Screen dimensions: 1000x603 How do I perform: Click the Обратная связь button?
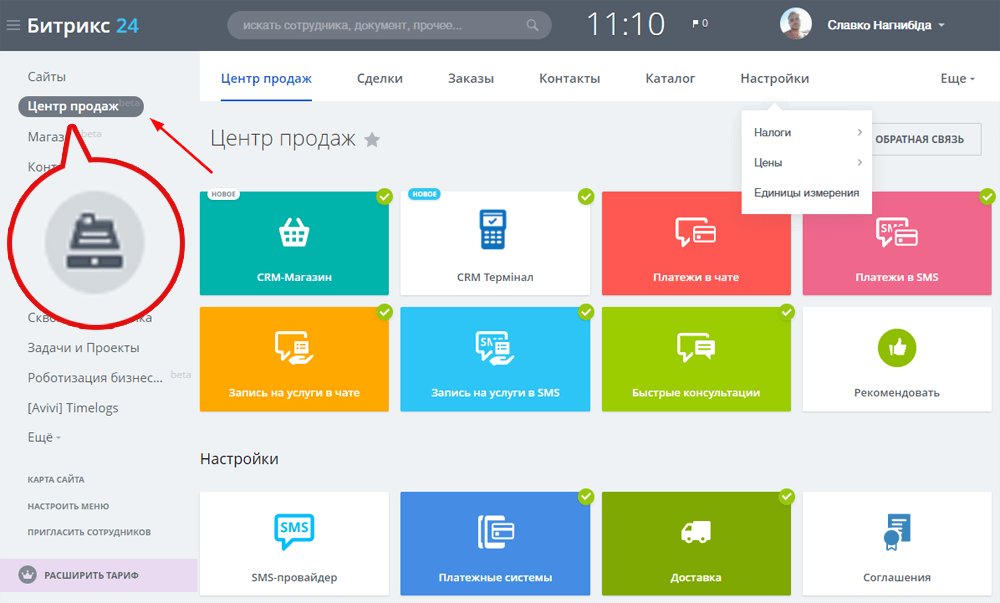tap(927, 139)
